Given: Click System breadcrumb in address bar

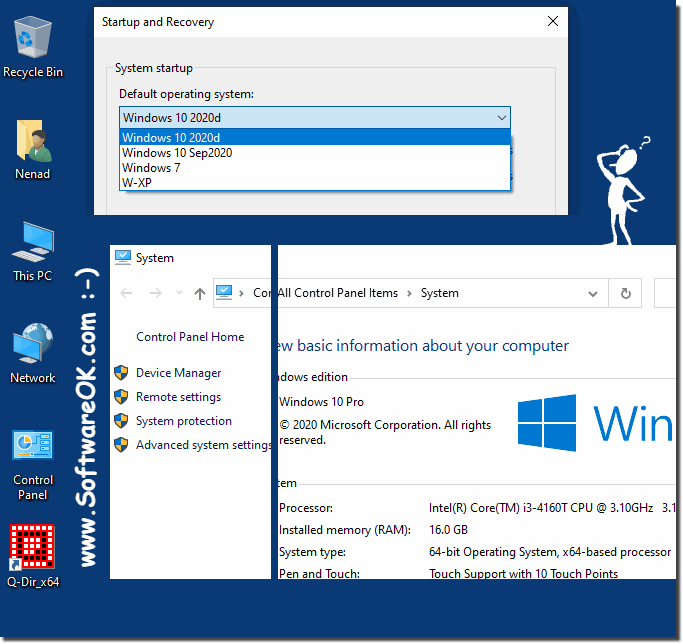Looking at the screenshot, I should pos(440,293).
